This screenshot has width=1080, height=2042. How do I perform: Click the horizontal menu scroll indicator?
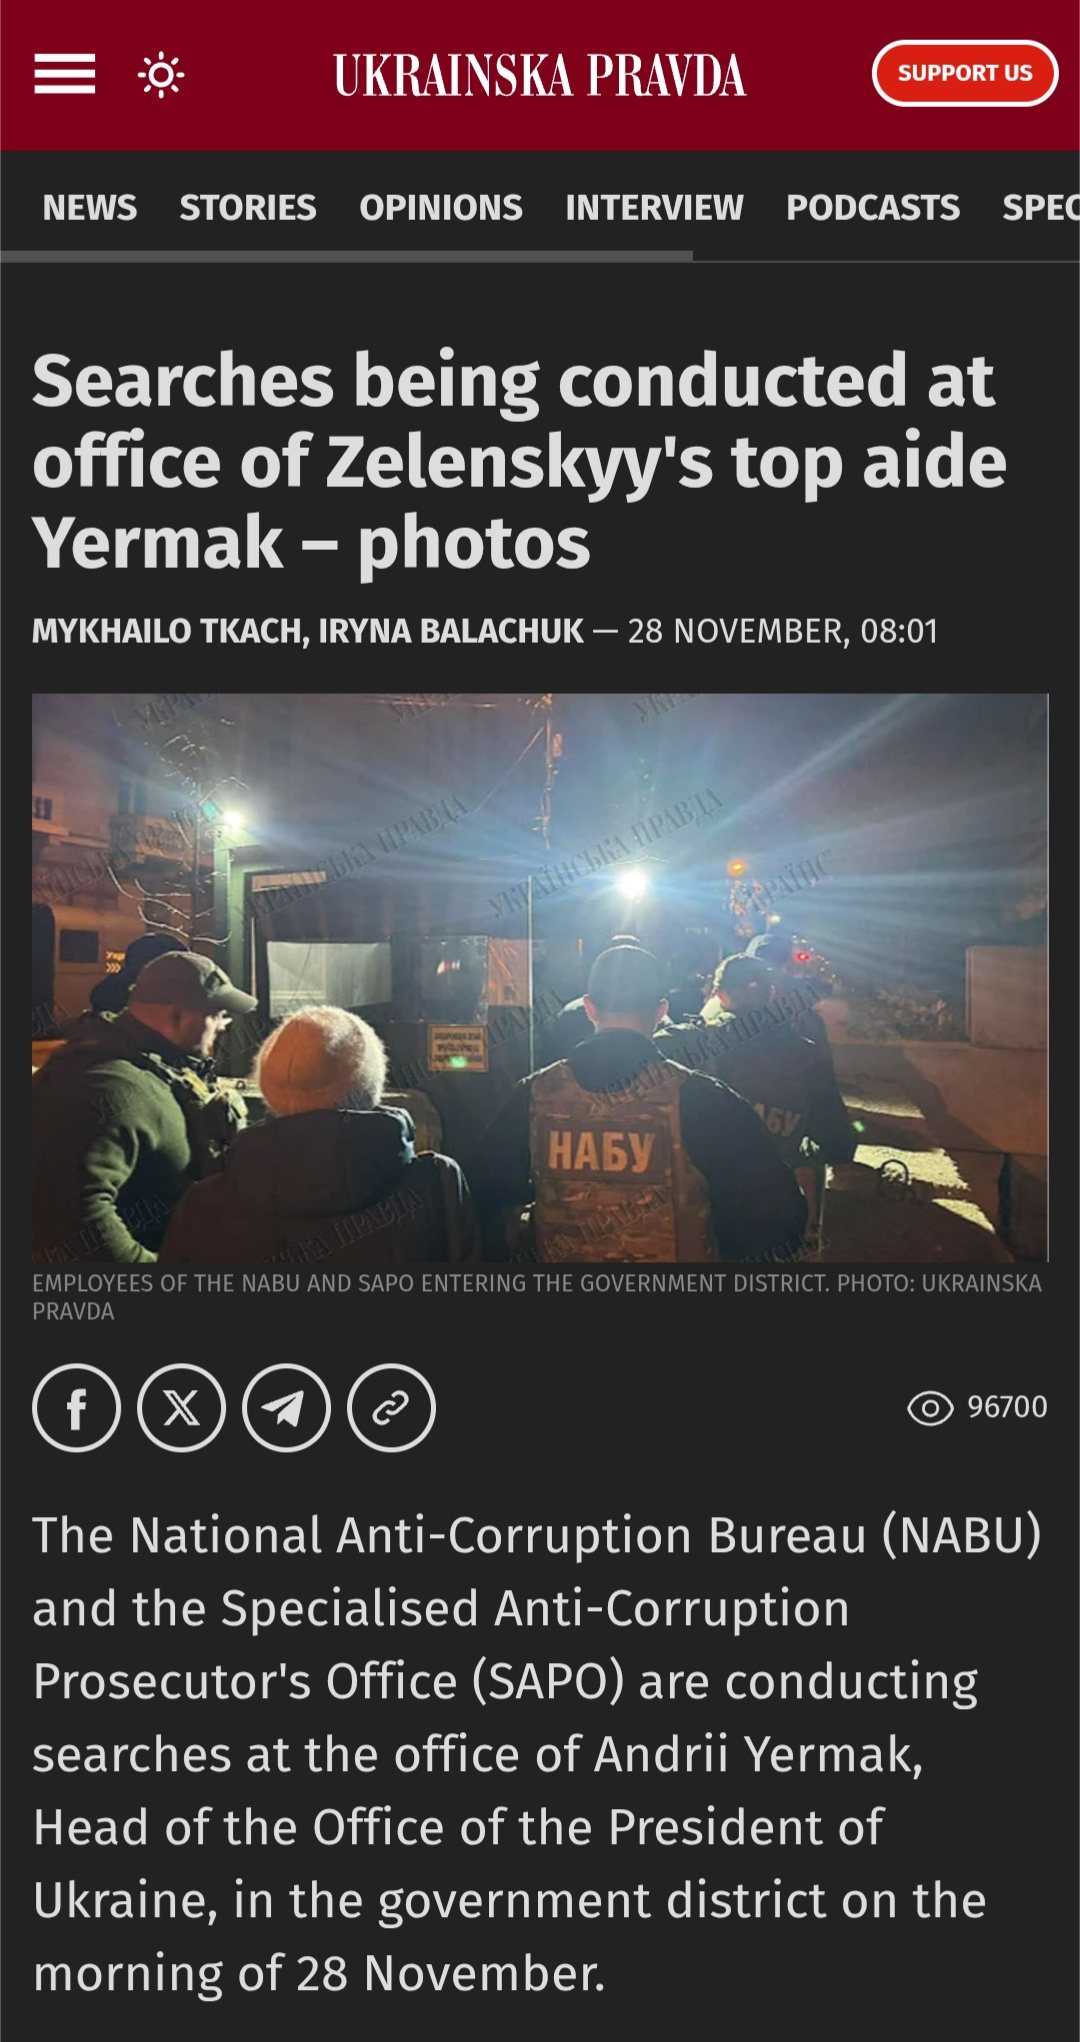point(346,257)
